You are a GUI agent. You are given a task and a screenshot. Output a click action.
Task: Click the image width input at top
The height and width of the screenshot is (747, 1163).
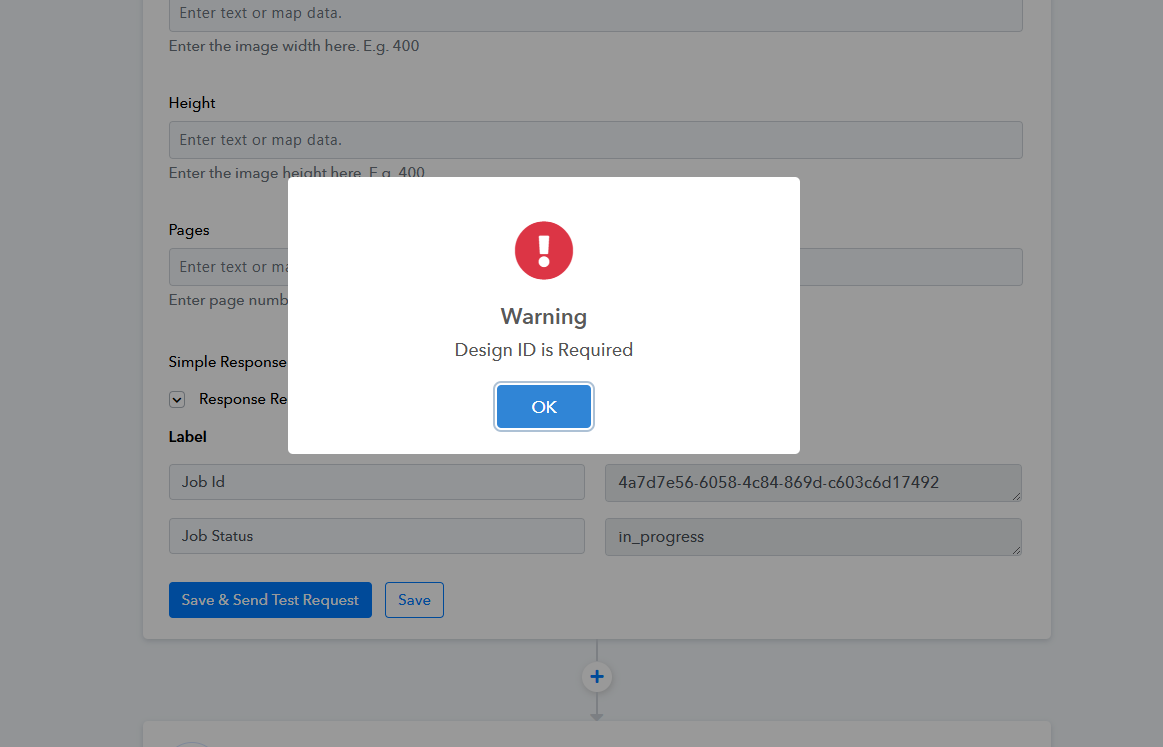pos(595,14)
